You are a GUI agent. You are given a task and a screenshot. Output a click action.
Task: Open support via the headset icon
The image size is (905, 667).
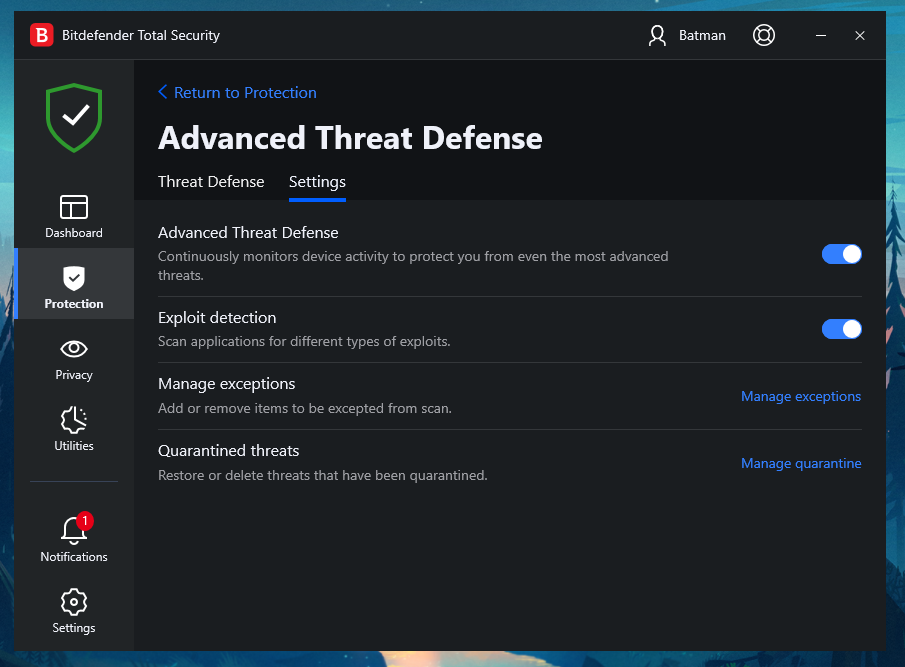[763, 35]
